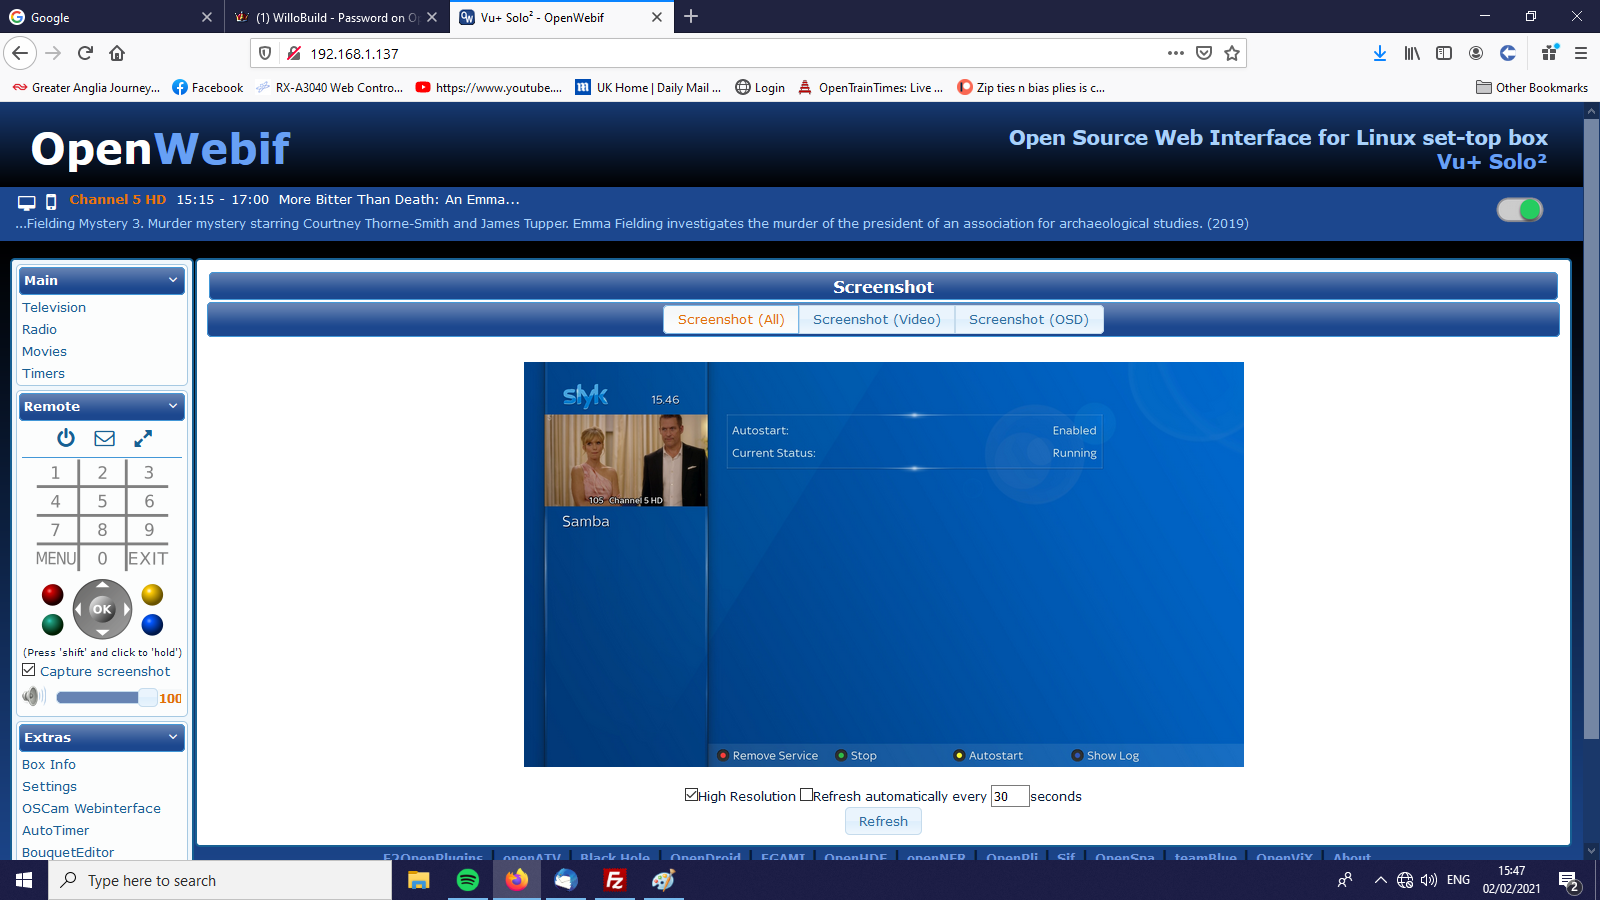Enable the Refresh automatically every checkbox
The image size is (1600, 900).
coord(806,795)
